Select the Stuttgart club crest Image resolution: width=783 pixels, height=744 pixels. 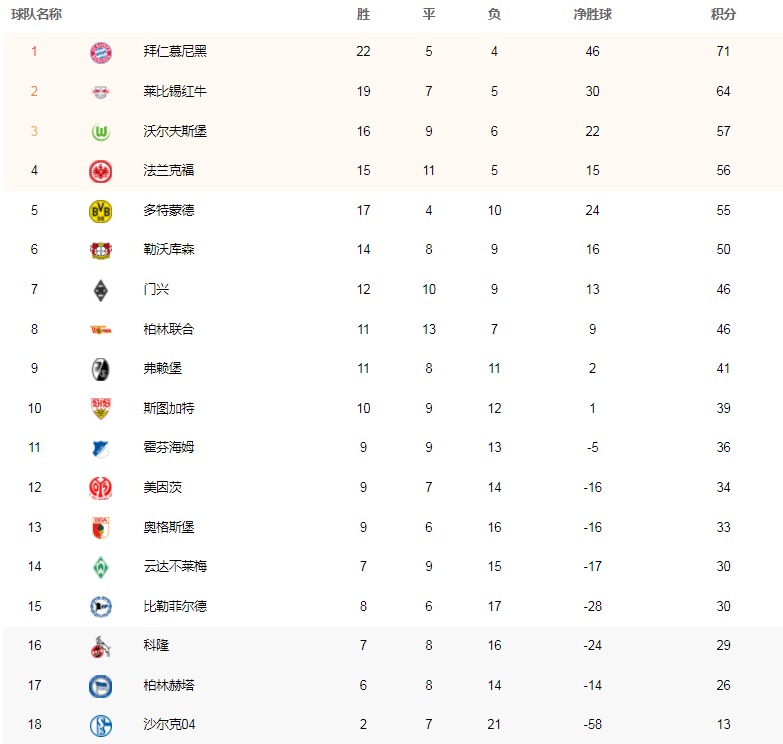100,408
